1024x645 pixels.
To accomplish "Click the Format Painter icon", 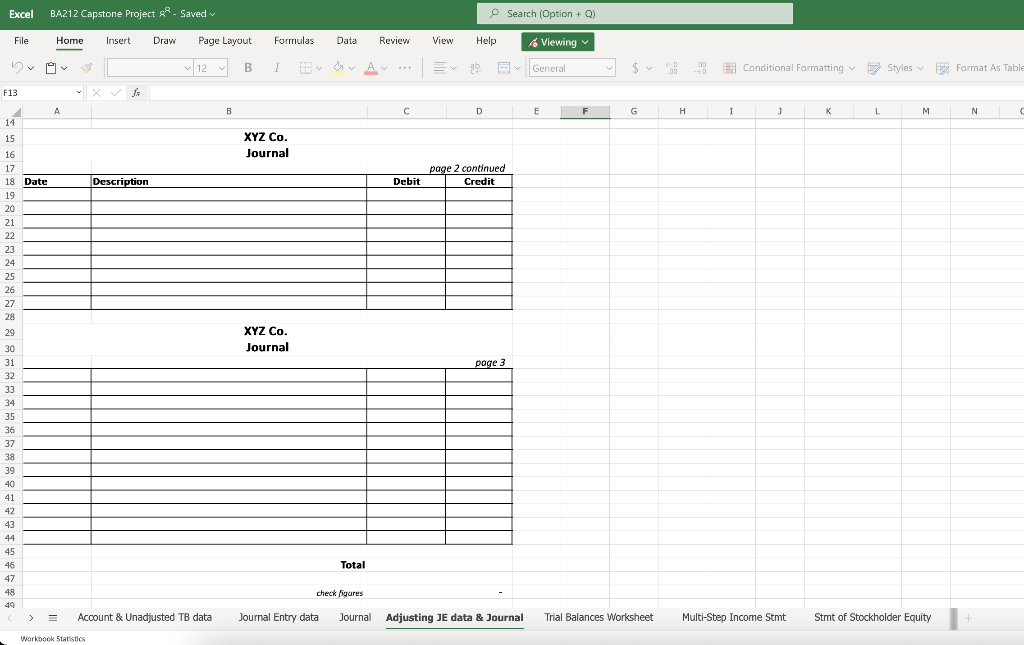I will pos(85,68).
